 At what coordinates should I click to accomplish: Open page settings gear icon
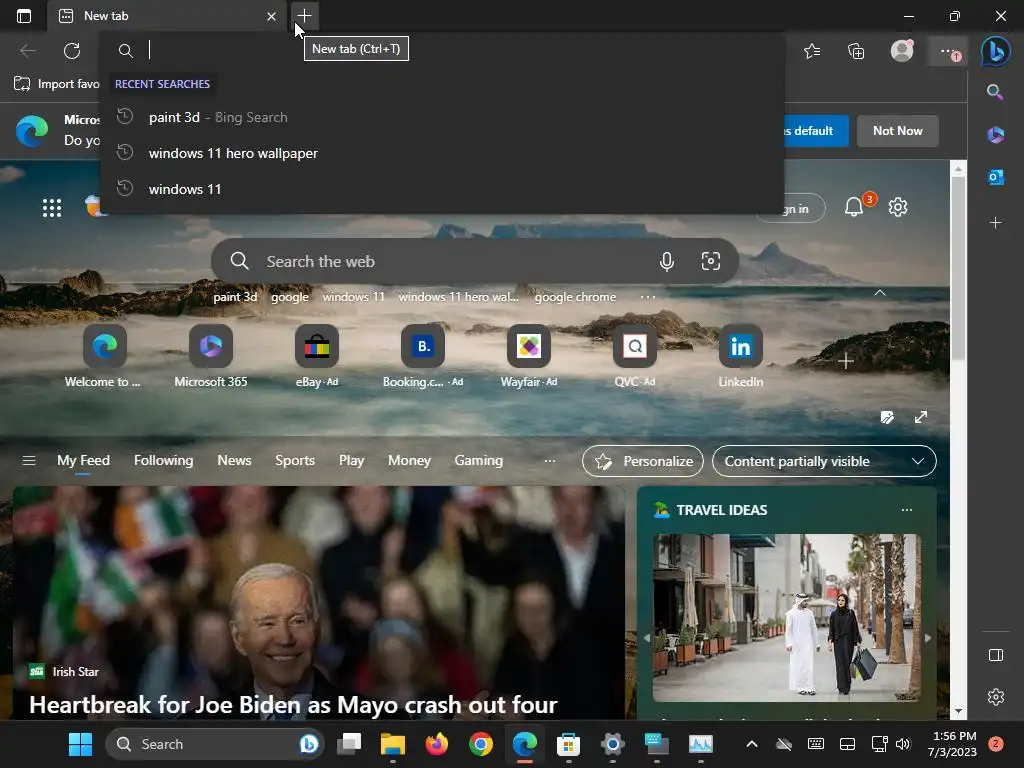(x=898, y=207)
